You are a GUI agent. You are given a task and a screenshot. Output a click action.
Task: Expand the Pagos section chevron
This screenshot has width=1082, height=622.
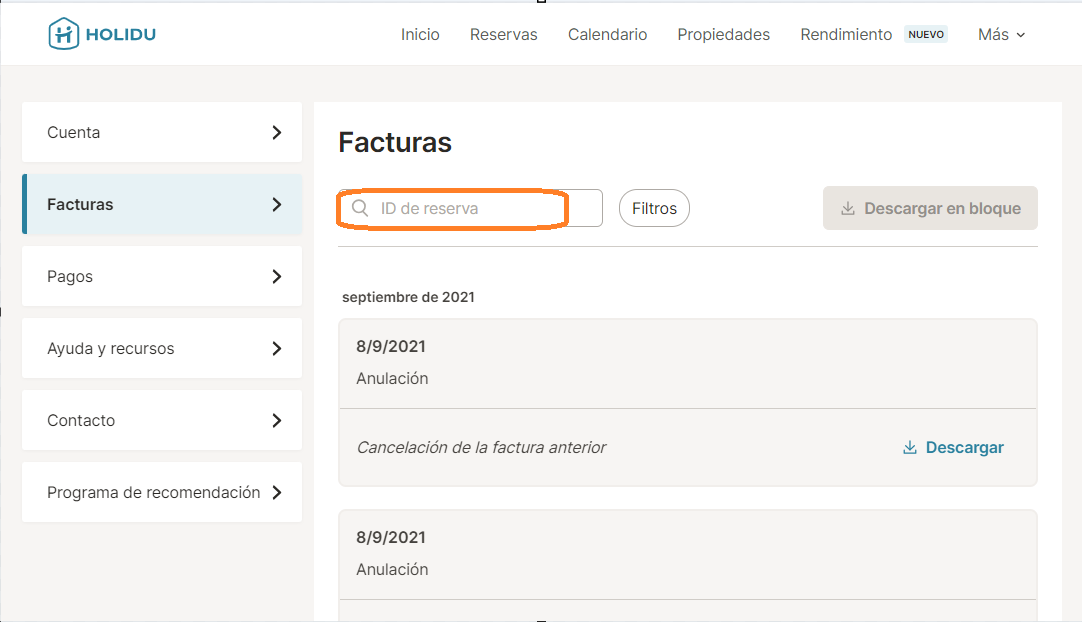click(277, 276)
